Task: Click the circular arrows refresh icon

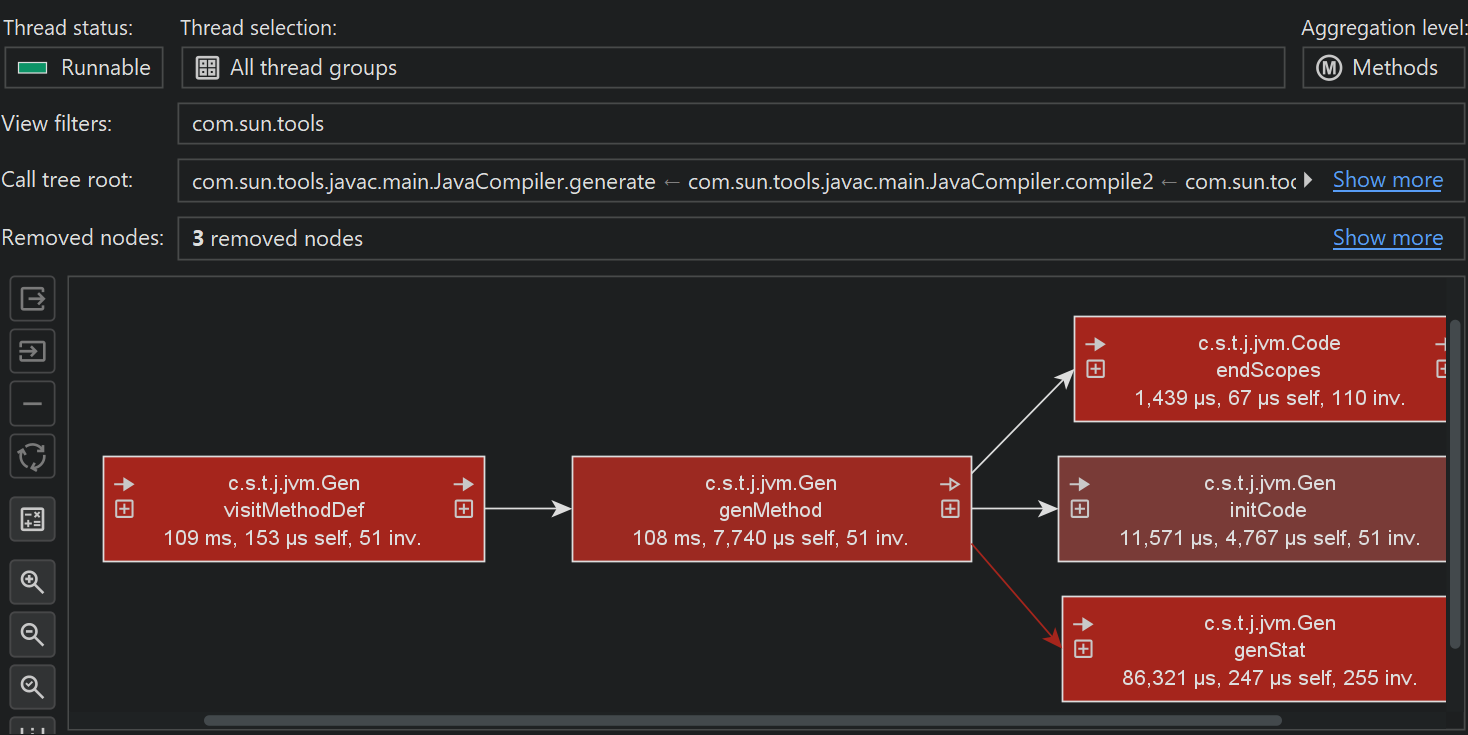Action: click(x=32, y=457)
